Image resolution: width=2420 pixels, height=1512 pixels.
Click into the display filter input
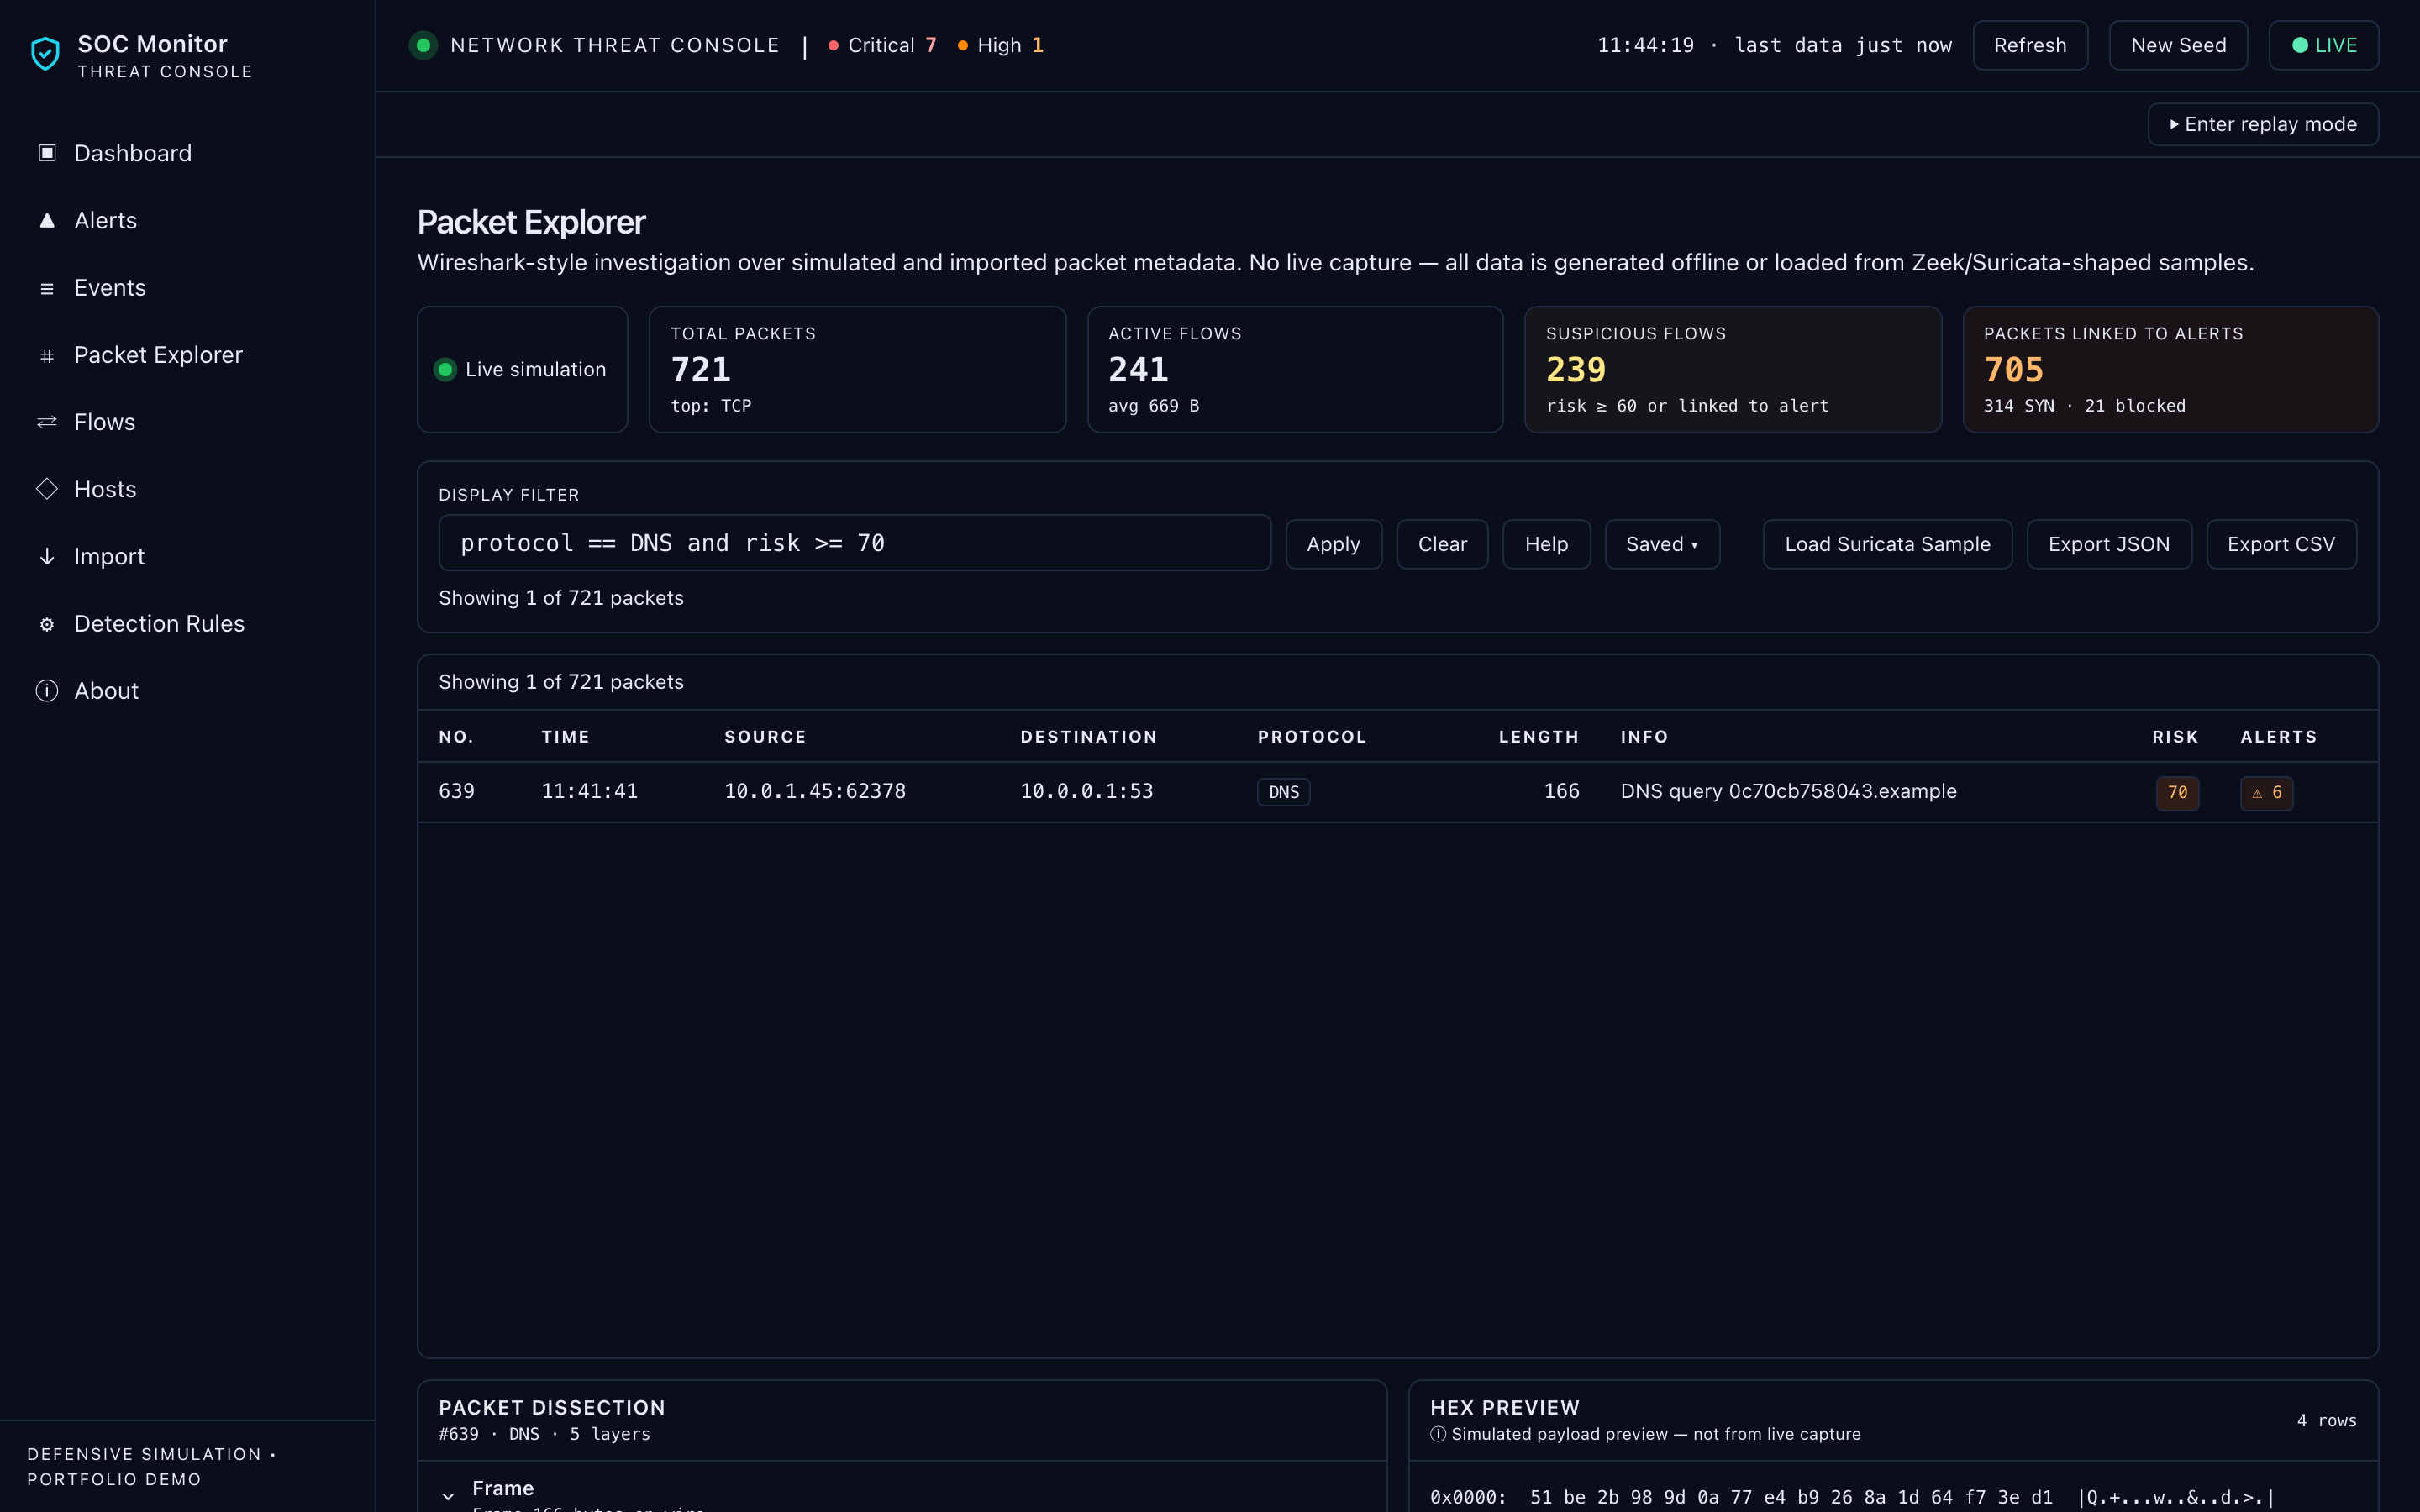pyautogui.click(x=855, y=543)
